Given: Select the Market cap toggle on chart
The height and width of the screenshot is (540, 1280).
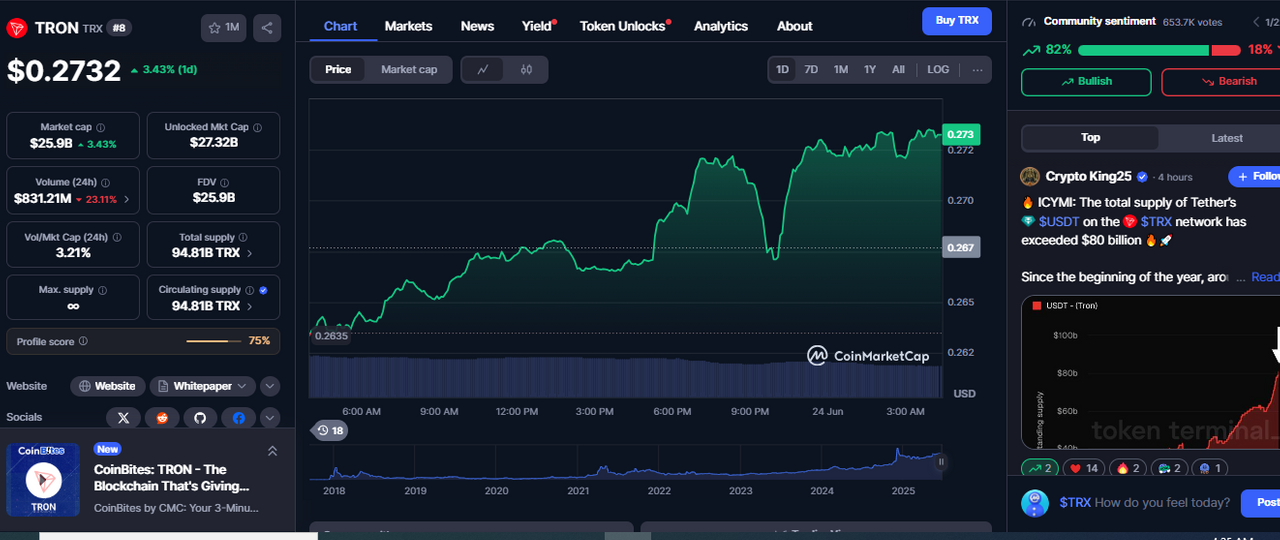Looking at the screenshot, I should [x=409, y=70].
